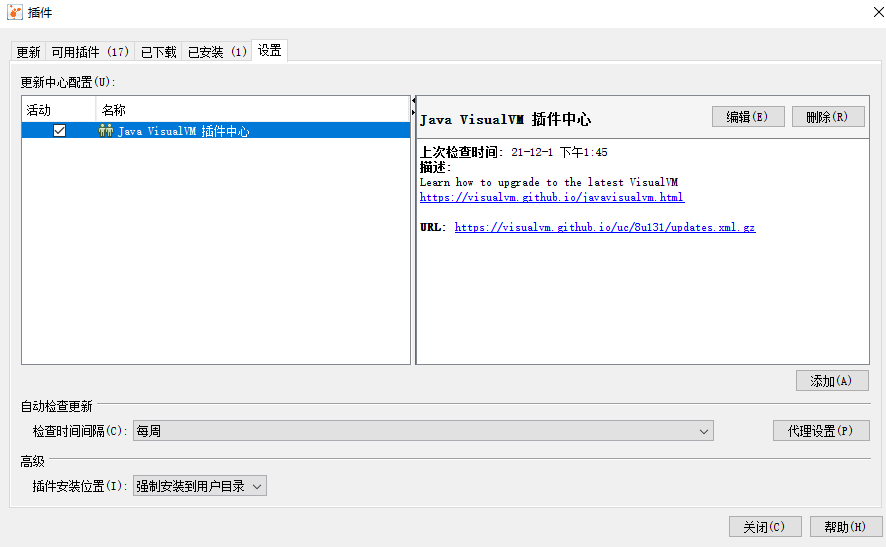Expand the 检查时间间隔 dropdown showing 每周
The width and height of the screenshot is (886, 547).
(x=423, y=431)
